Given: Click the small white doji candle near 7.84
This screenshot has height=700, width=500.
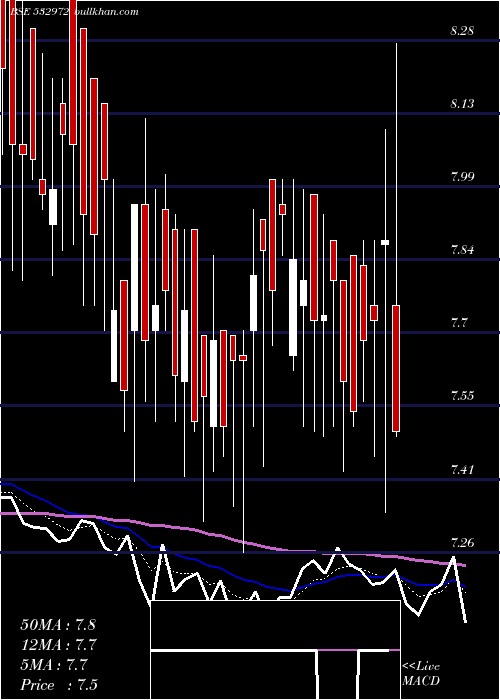Looking at the screenshot, I should tap(385, 242).
